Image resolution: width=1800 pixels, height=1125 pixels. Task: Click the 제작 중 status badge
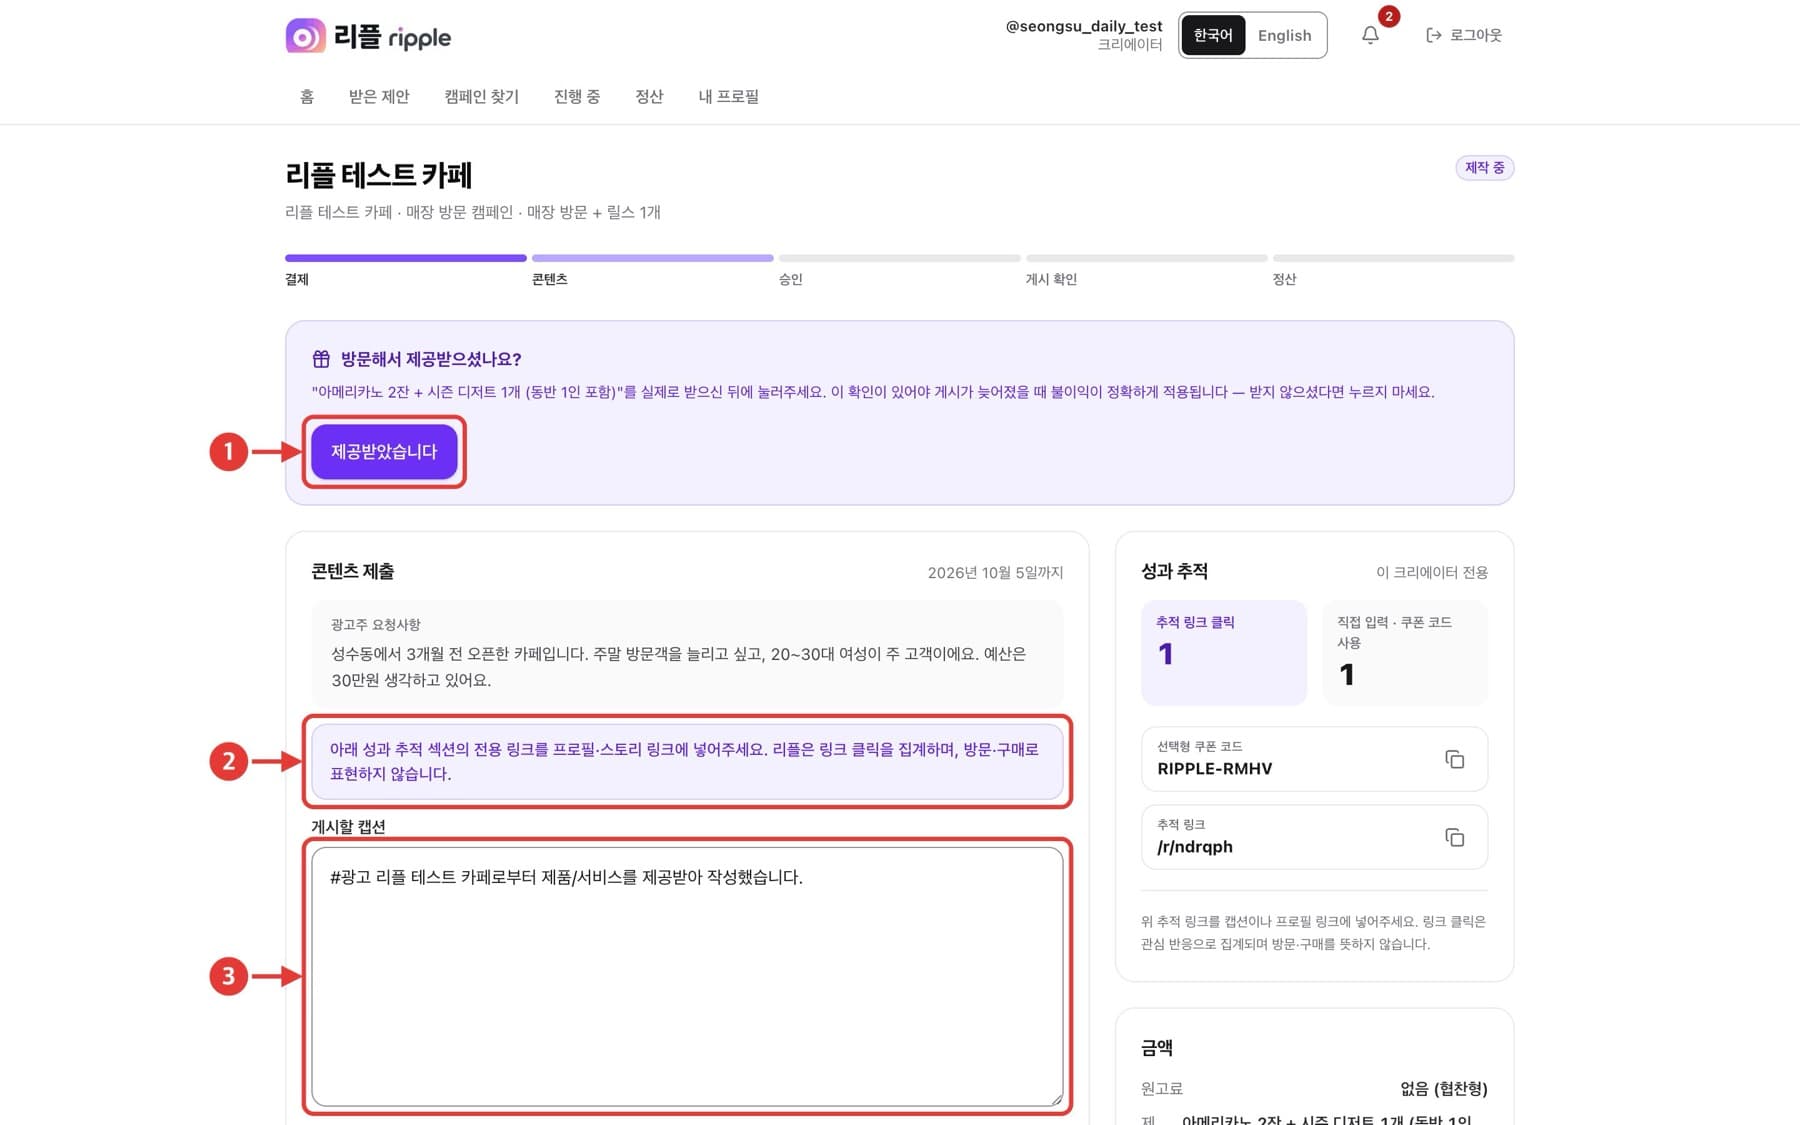pyautogui.click(x=1484, y=167)
